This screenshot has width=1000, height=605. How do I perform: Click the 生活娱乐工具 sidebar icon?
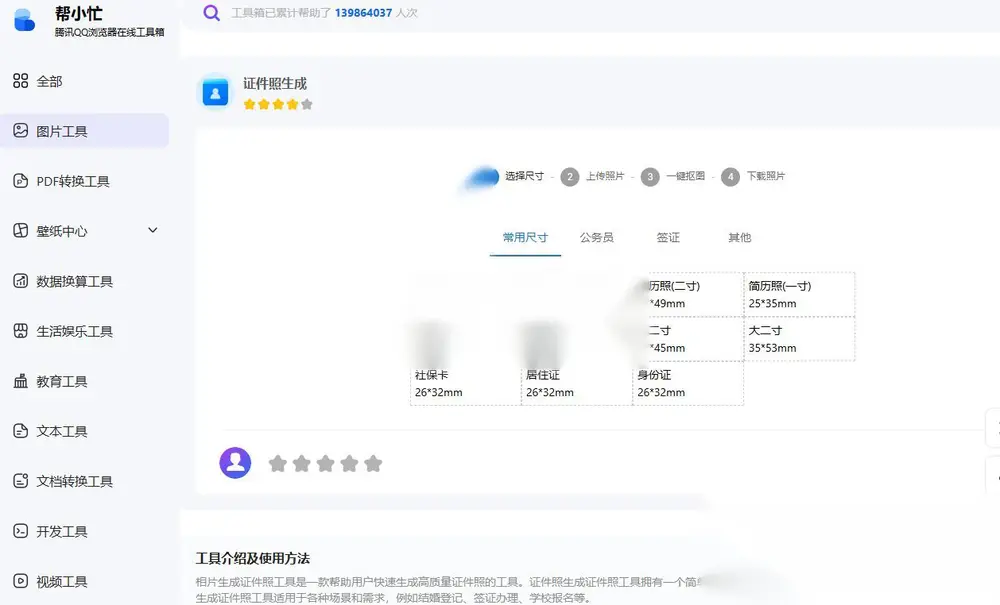tap(20, 330)
